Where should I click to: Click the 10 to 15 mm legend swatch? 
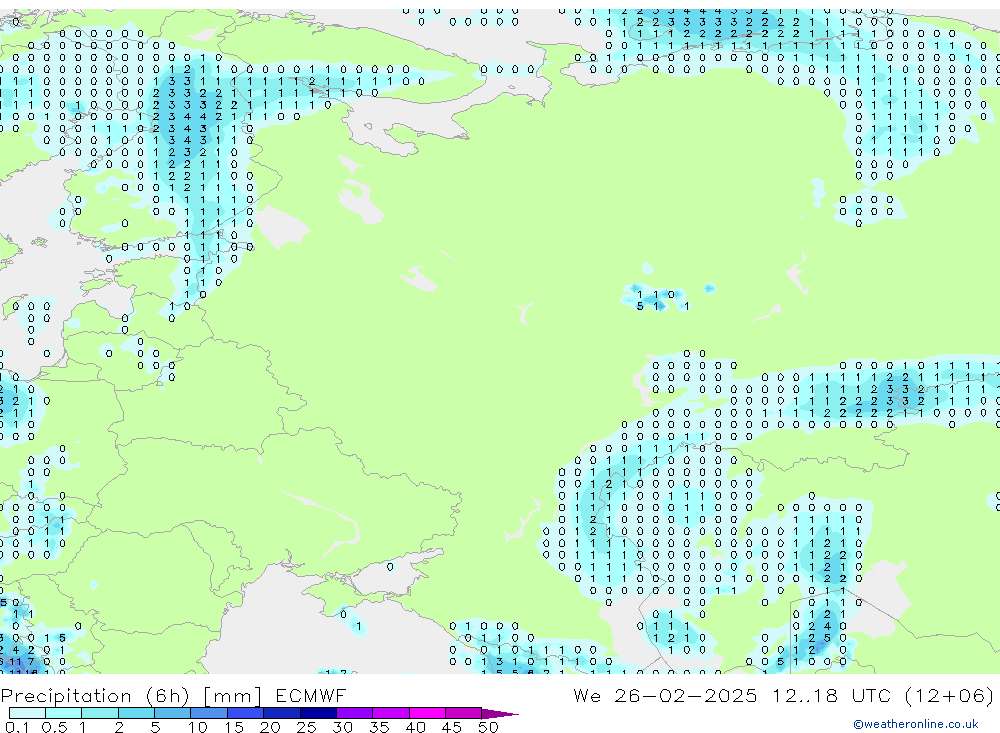[209, 713]
